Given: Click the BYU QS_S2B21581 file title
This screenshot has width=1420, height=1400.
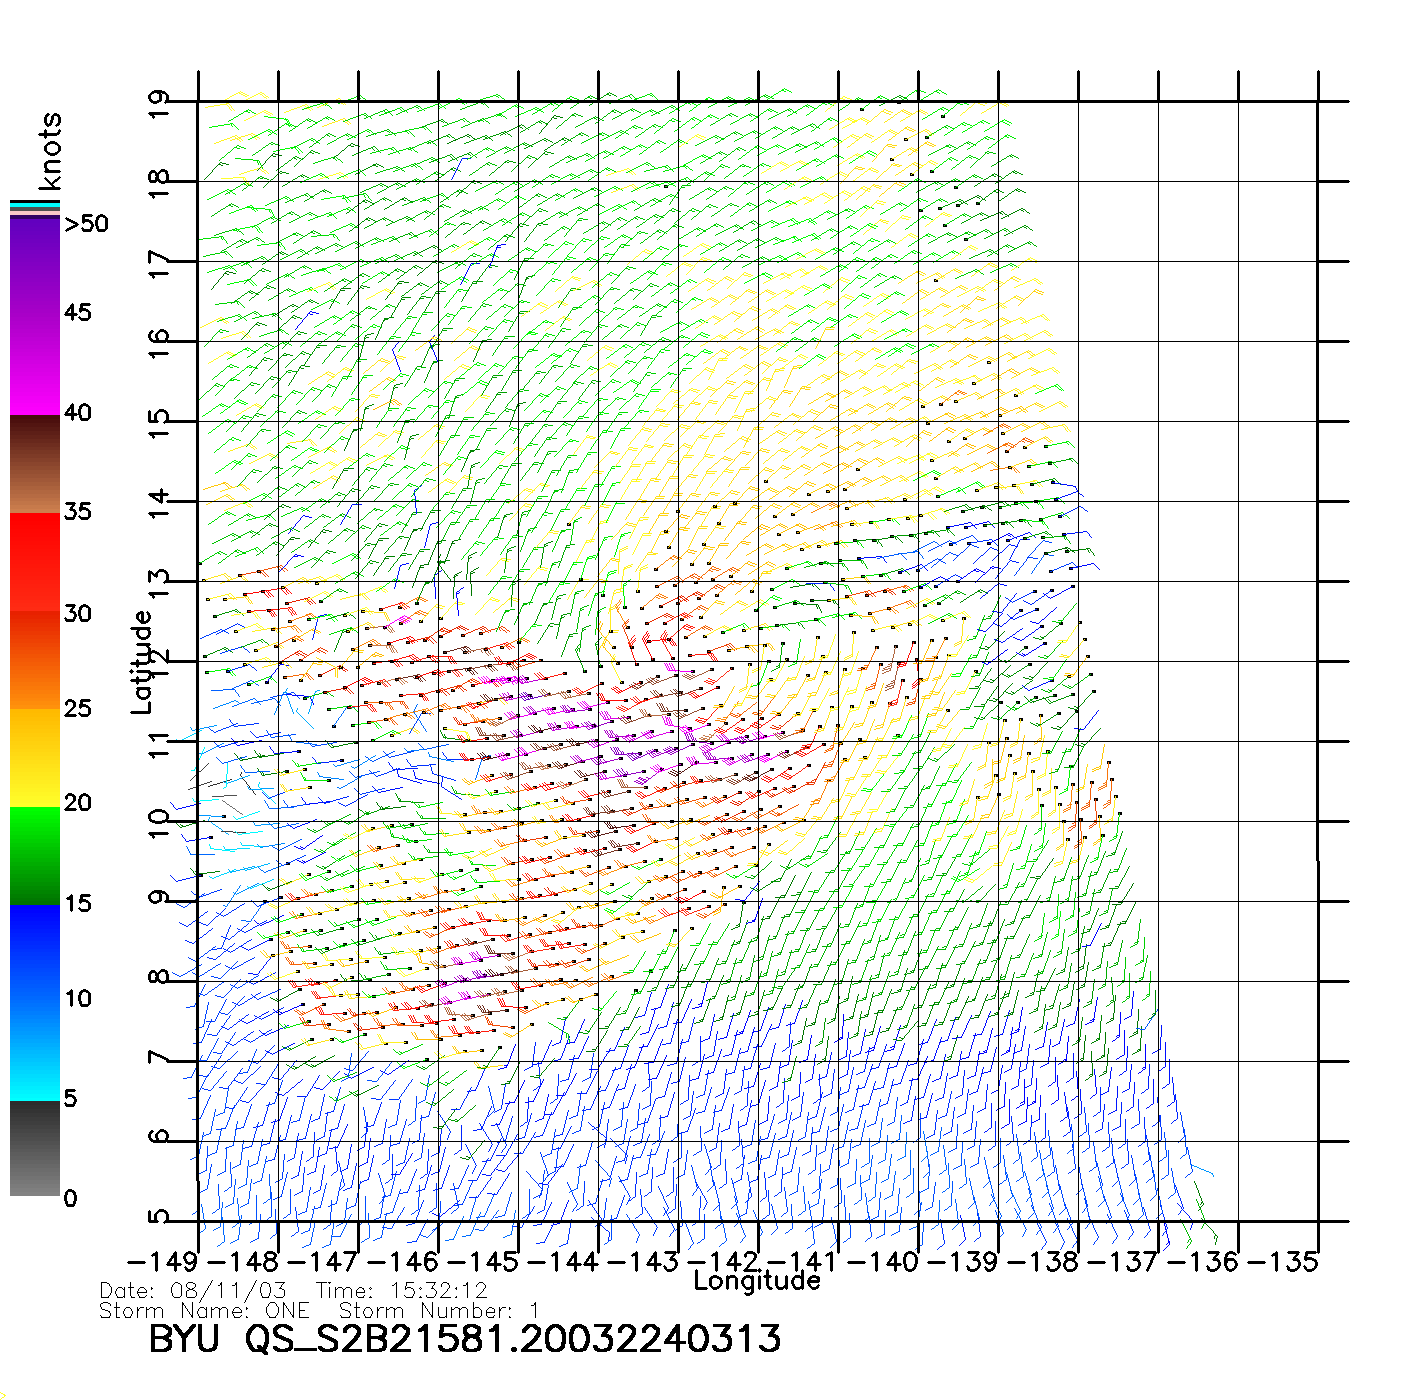Looking at the screenshot, I should click(464, 1339).
